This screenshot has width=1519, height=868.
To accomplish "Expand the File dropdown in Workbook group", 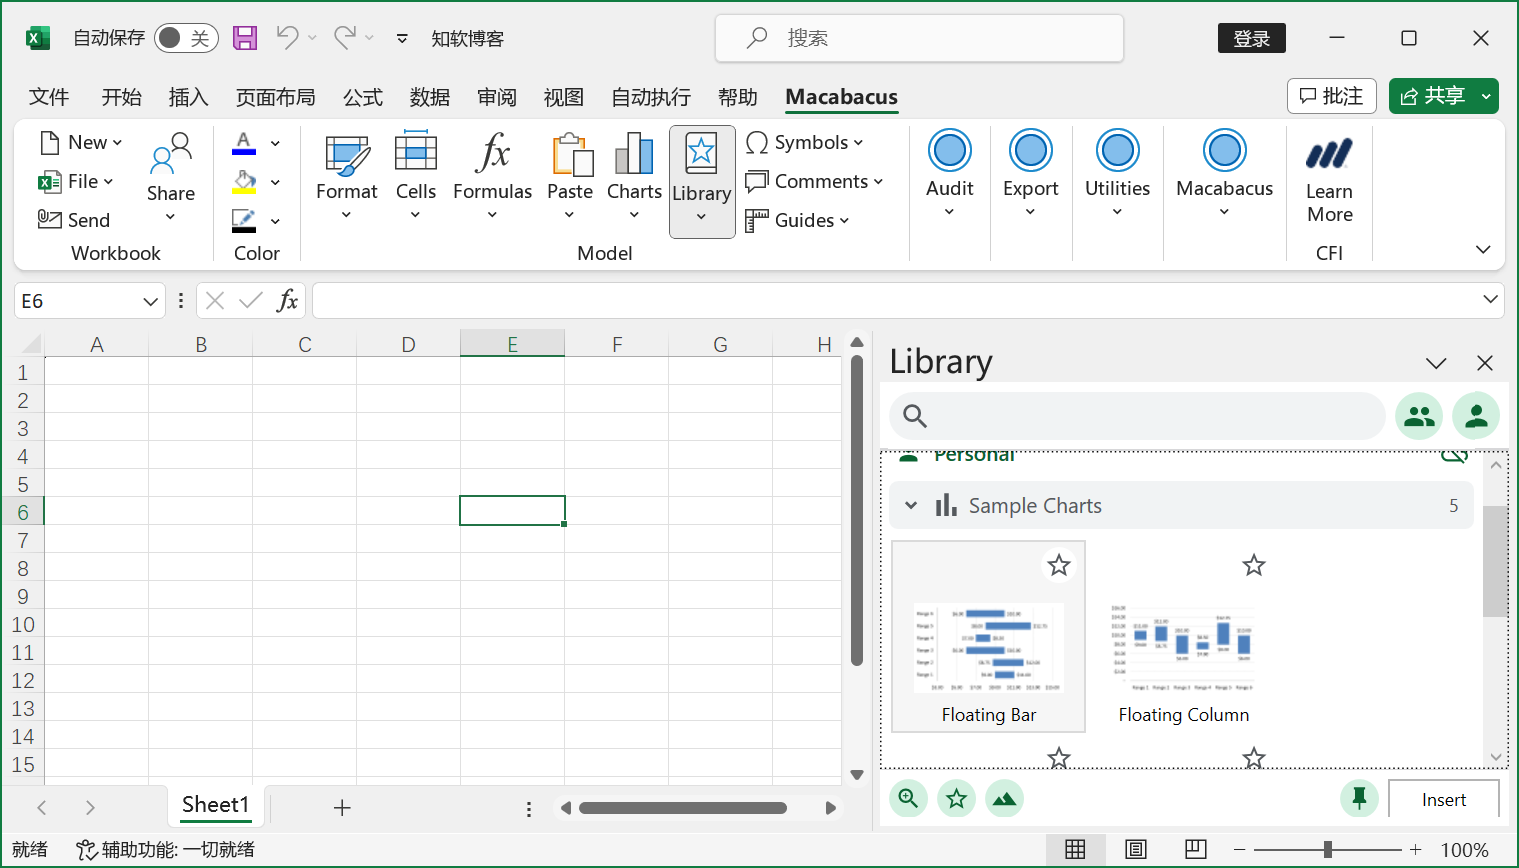I will click(76, 182).
